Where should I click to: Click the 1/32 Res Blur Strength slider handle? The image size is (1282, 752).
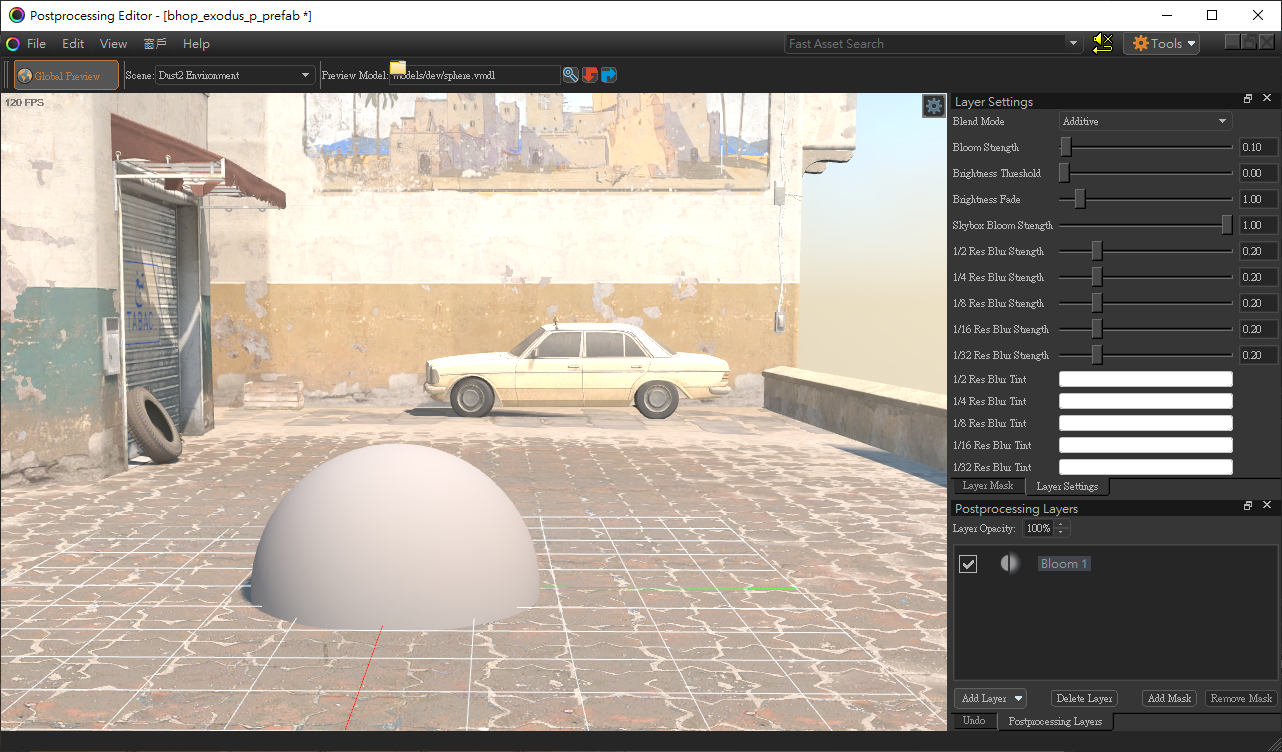point(1097,355)
